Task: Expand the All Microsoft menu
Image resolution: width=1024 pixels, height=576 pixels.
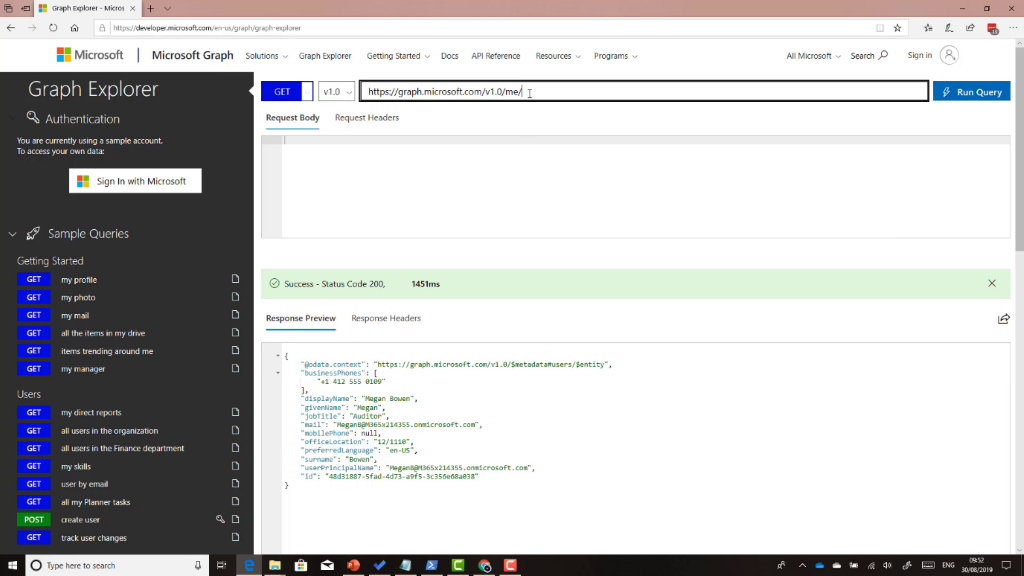Action: [813, 56]
